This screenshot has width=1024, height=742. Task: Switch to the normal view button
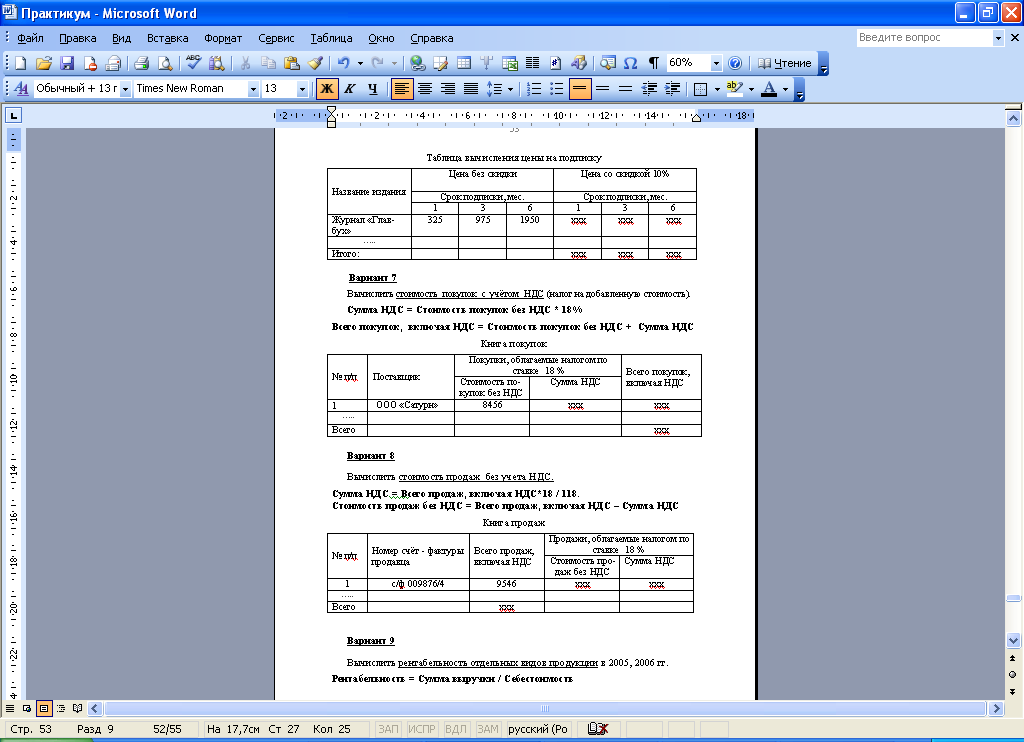coord(10,708)
